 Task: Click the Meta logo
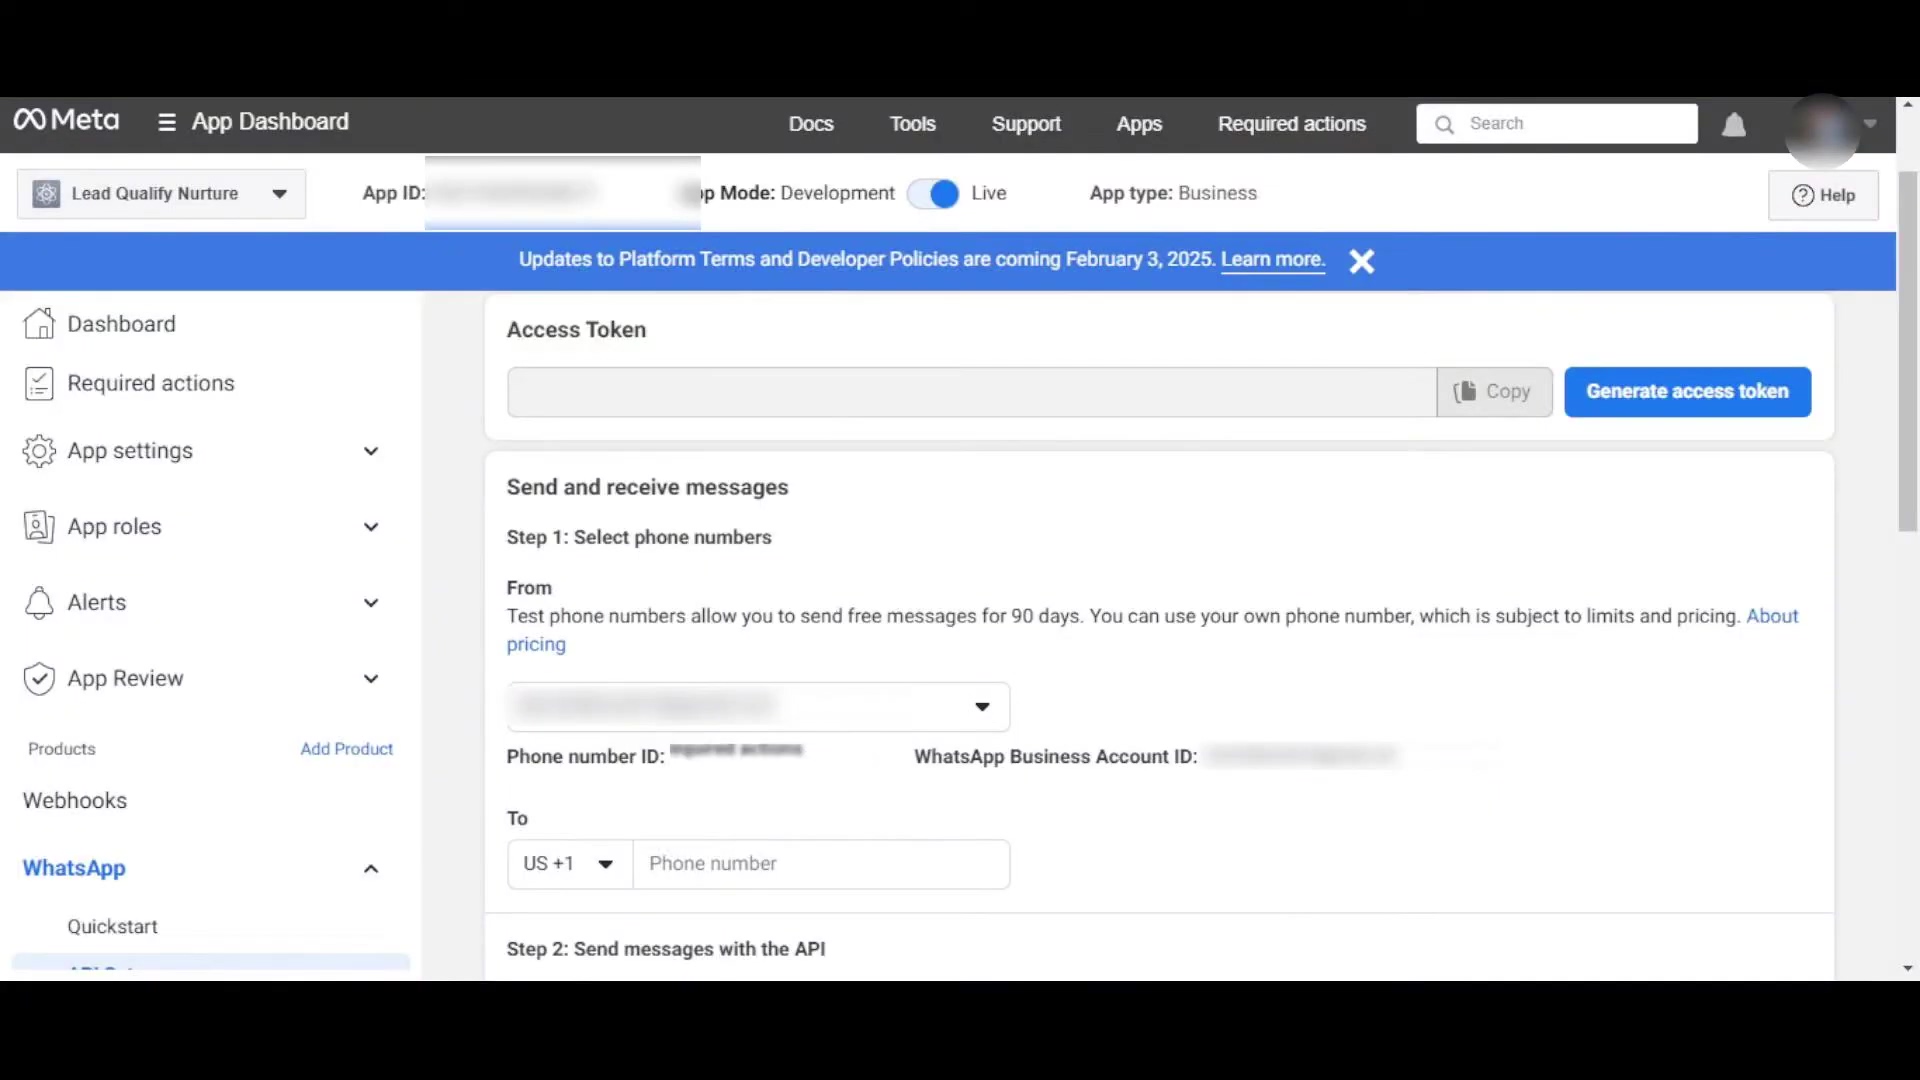pos(66,121)
